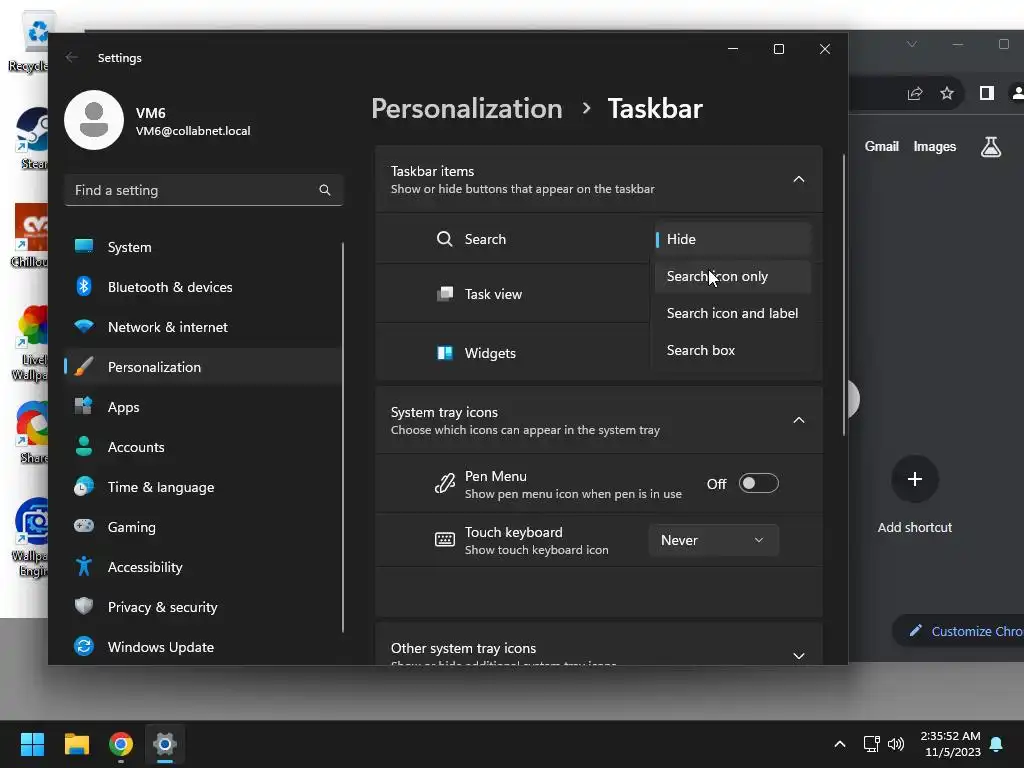
Task: Click Settings gear icon in taskbar
Action: [x=165, y=744]
